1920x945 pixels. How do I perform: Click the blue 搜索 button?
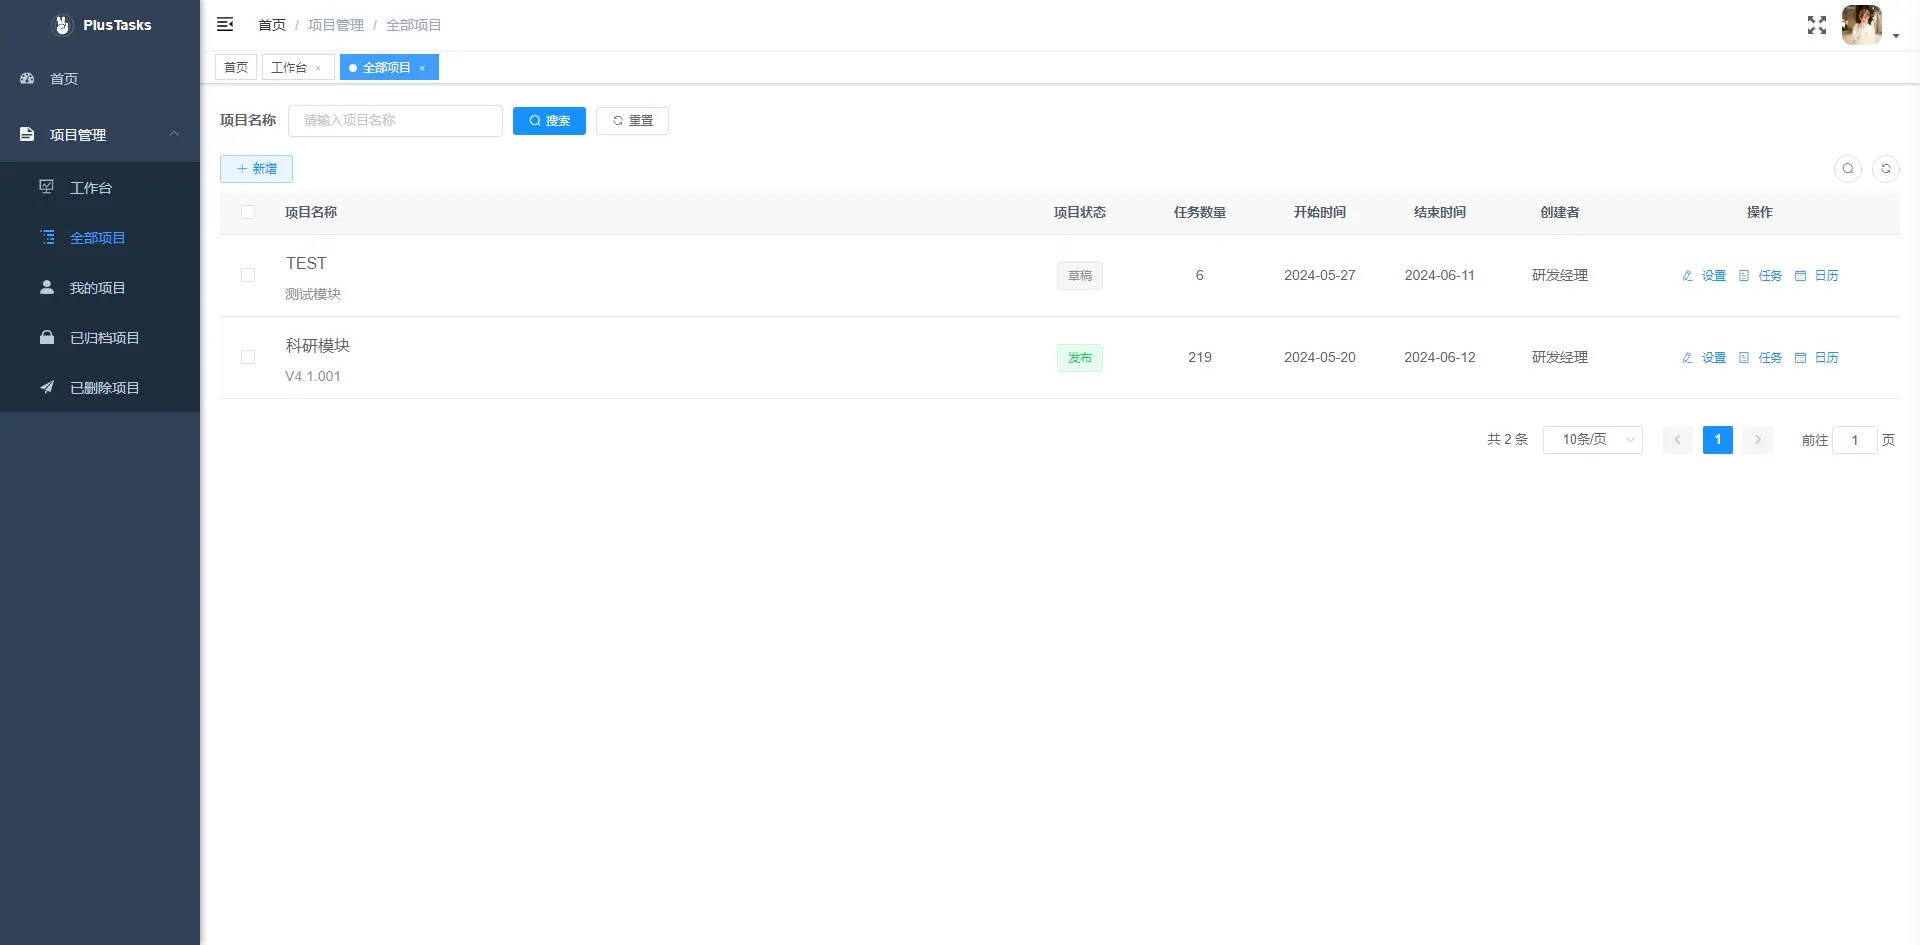pyautogui.click(x=549, y=121)
